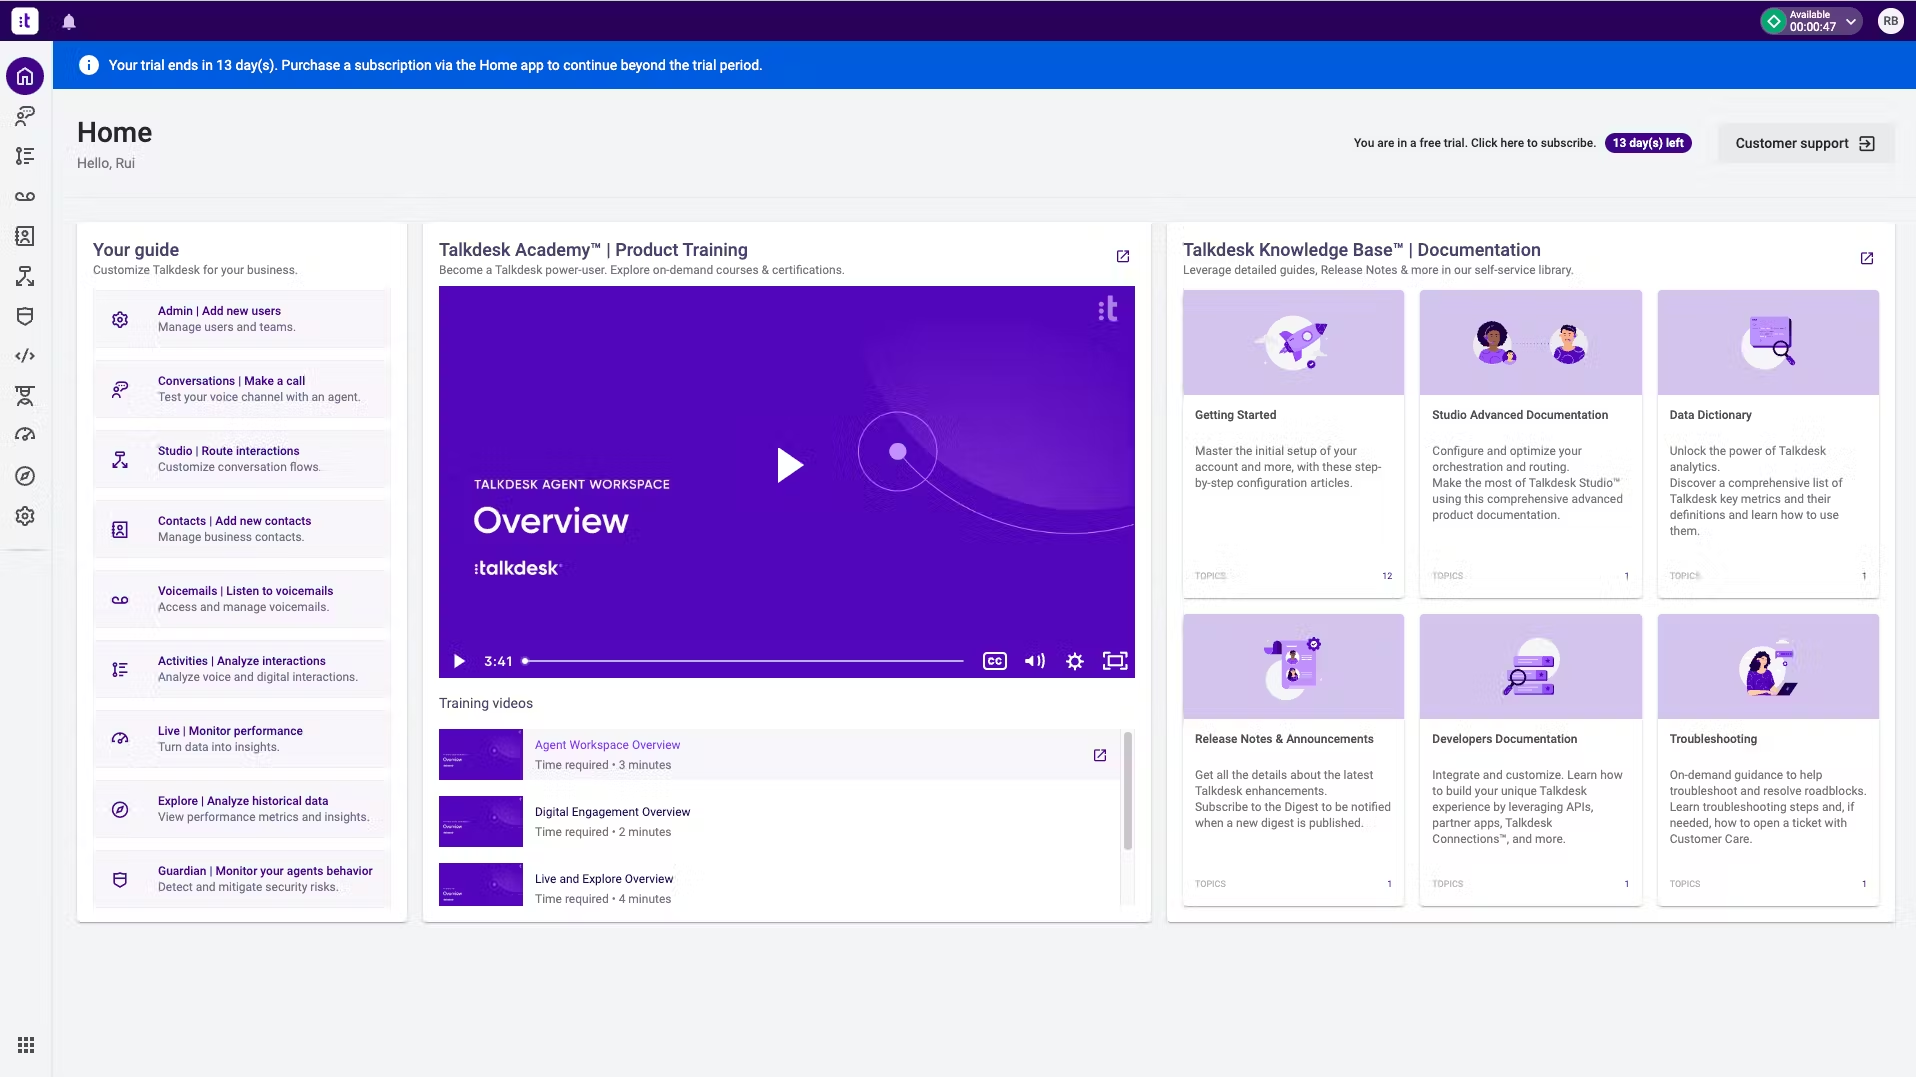Screen dimensions: 1916x1077
Task: Open Conversations | Make a call guide
Action: click(x=242, y=389)
